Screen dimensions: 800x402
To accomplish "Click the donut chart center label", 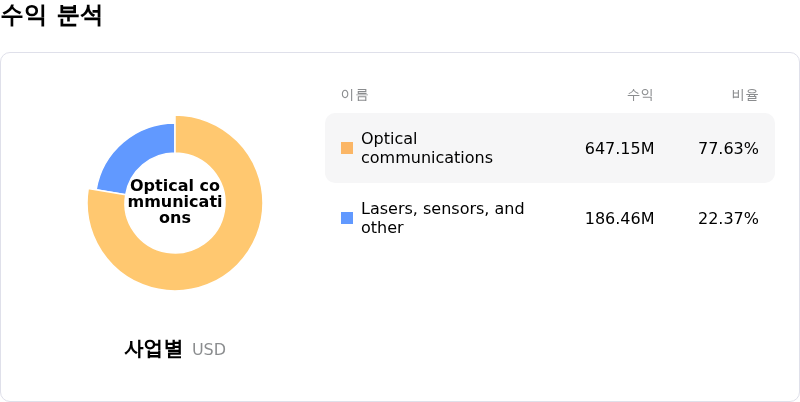I will point(175,202).
